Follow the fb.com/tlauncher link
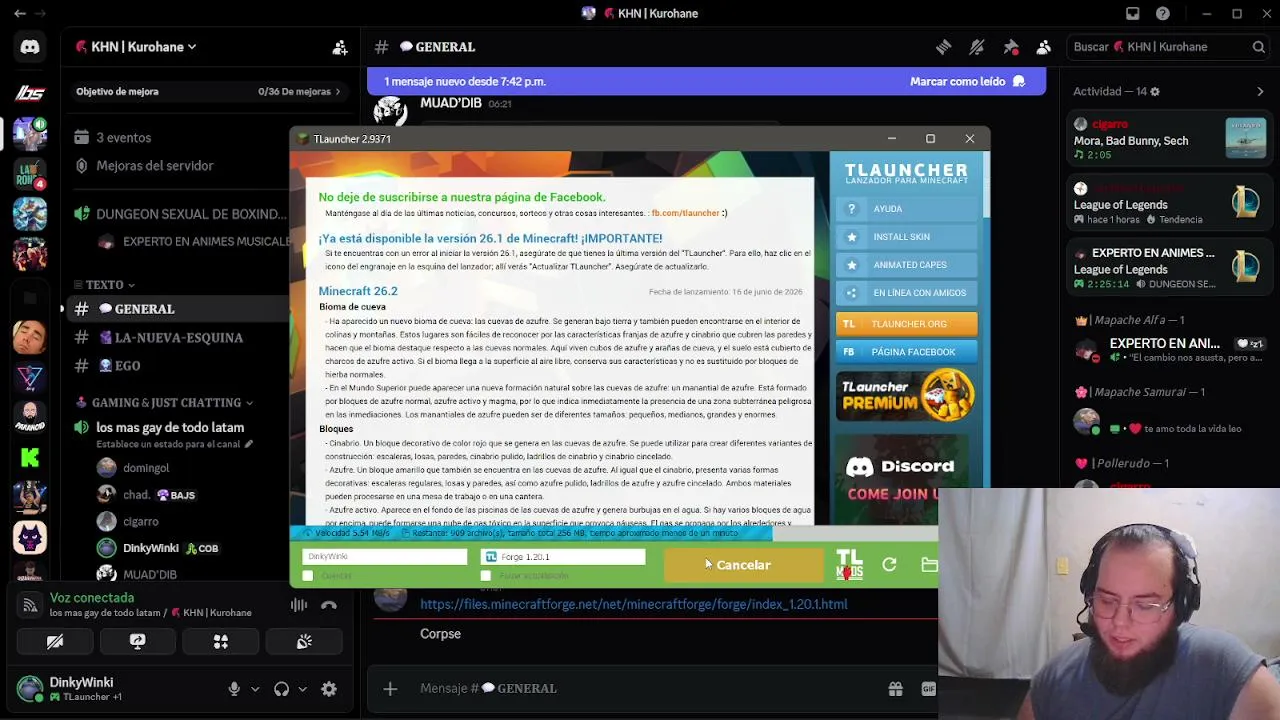The width and height of the screenshot is (1280, 720). [686, 213]
